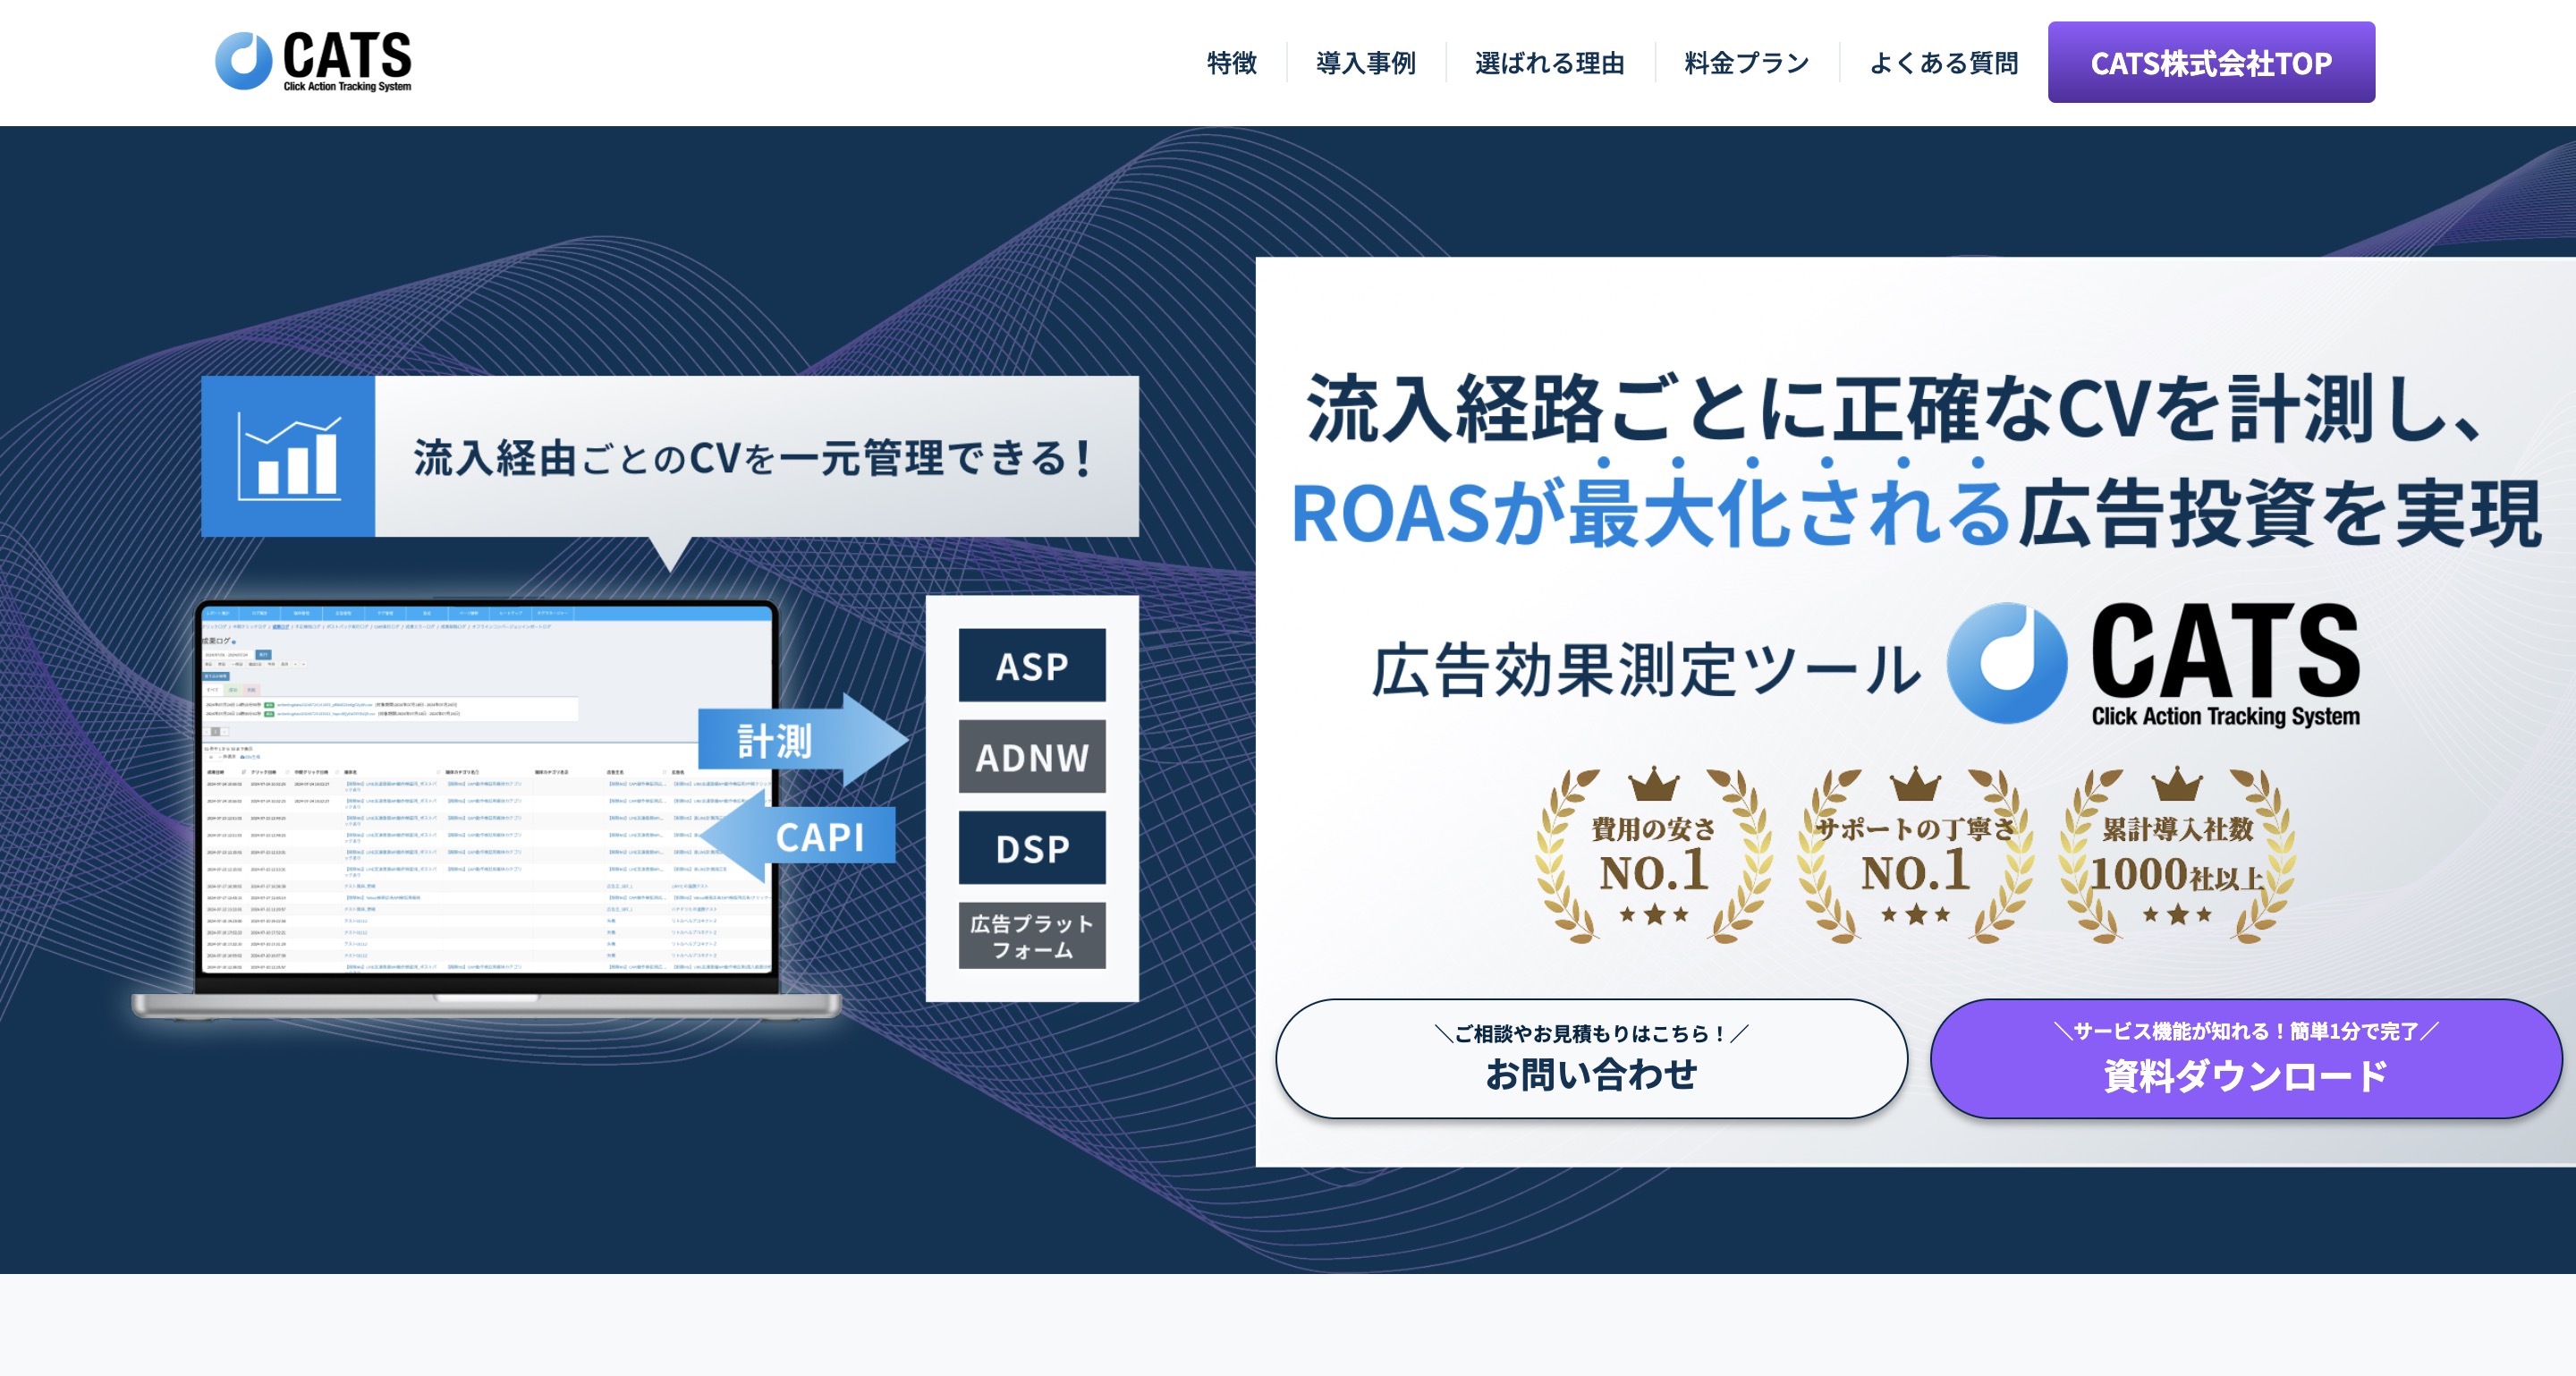This screenshot has width=2576, height=1376.
Task: Click the 費用の安さ NO.1 laurel badge
Action: point(1653,856)
